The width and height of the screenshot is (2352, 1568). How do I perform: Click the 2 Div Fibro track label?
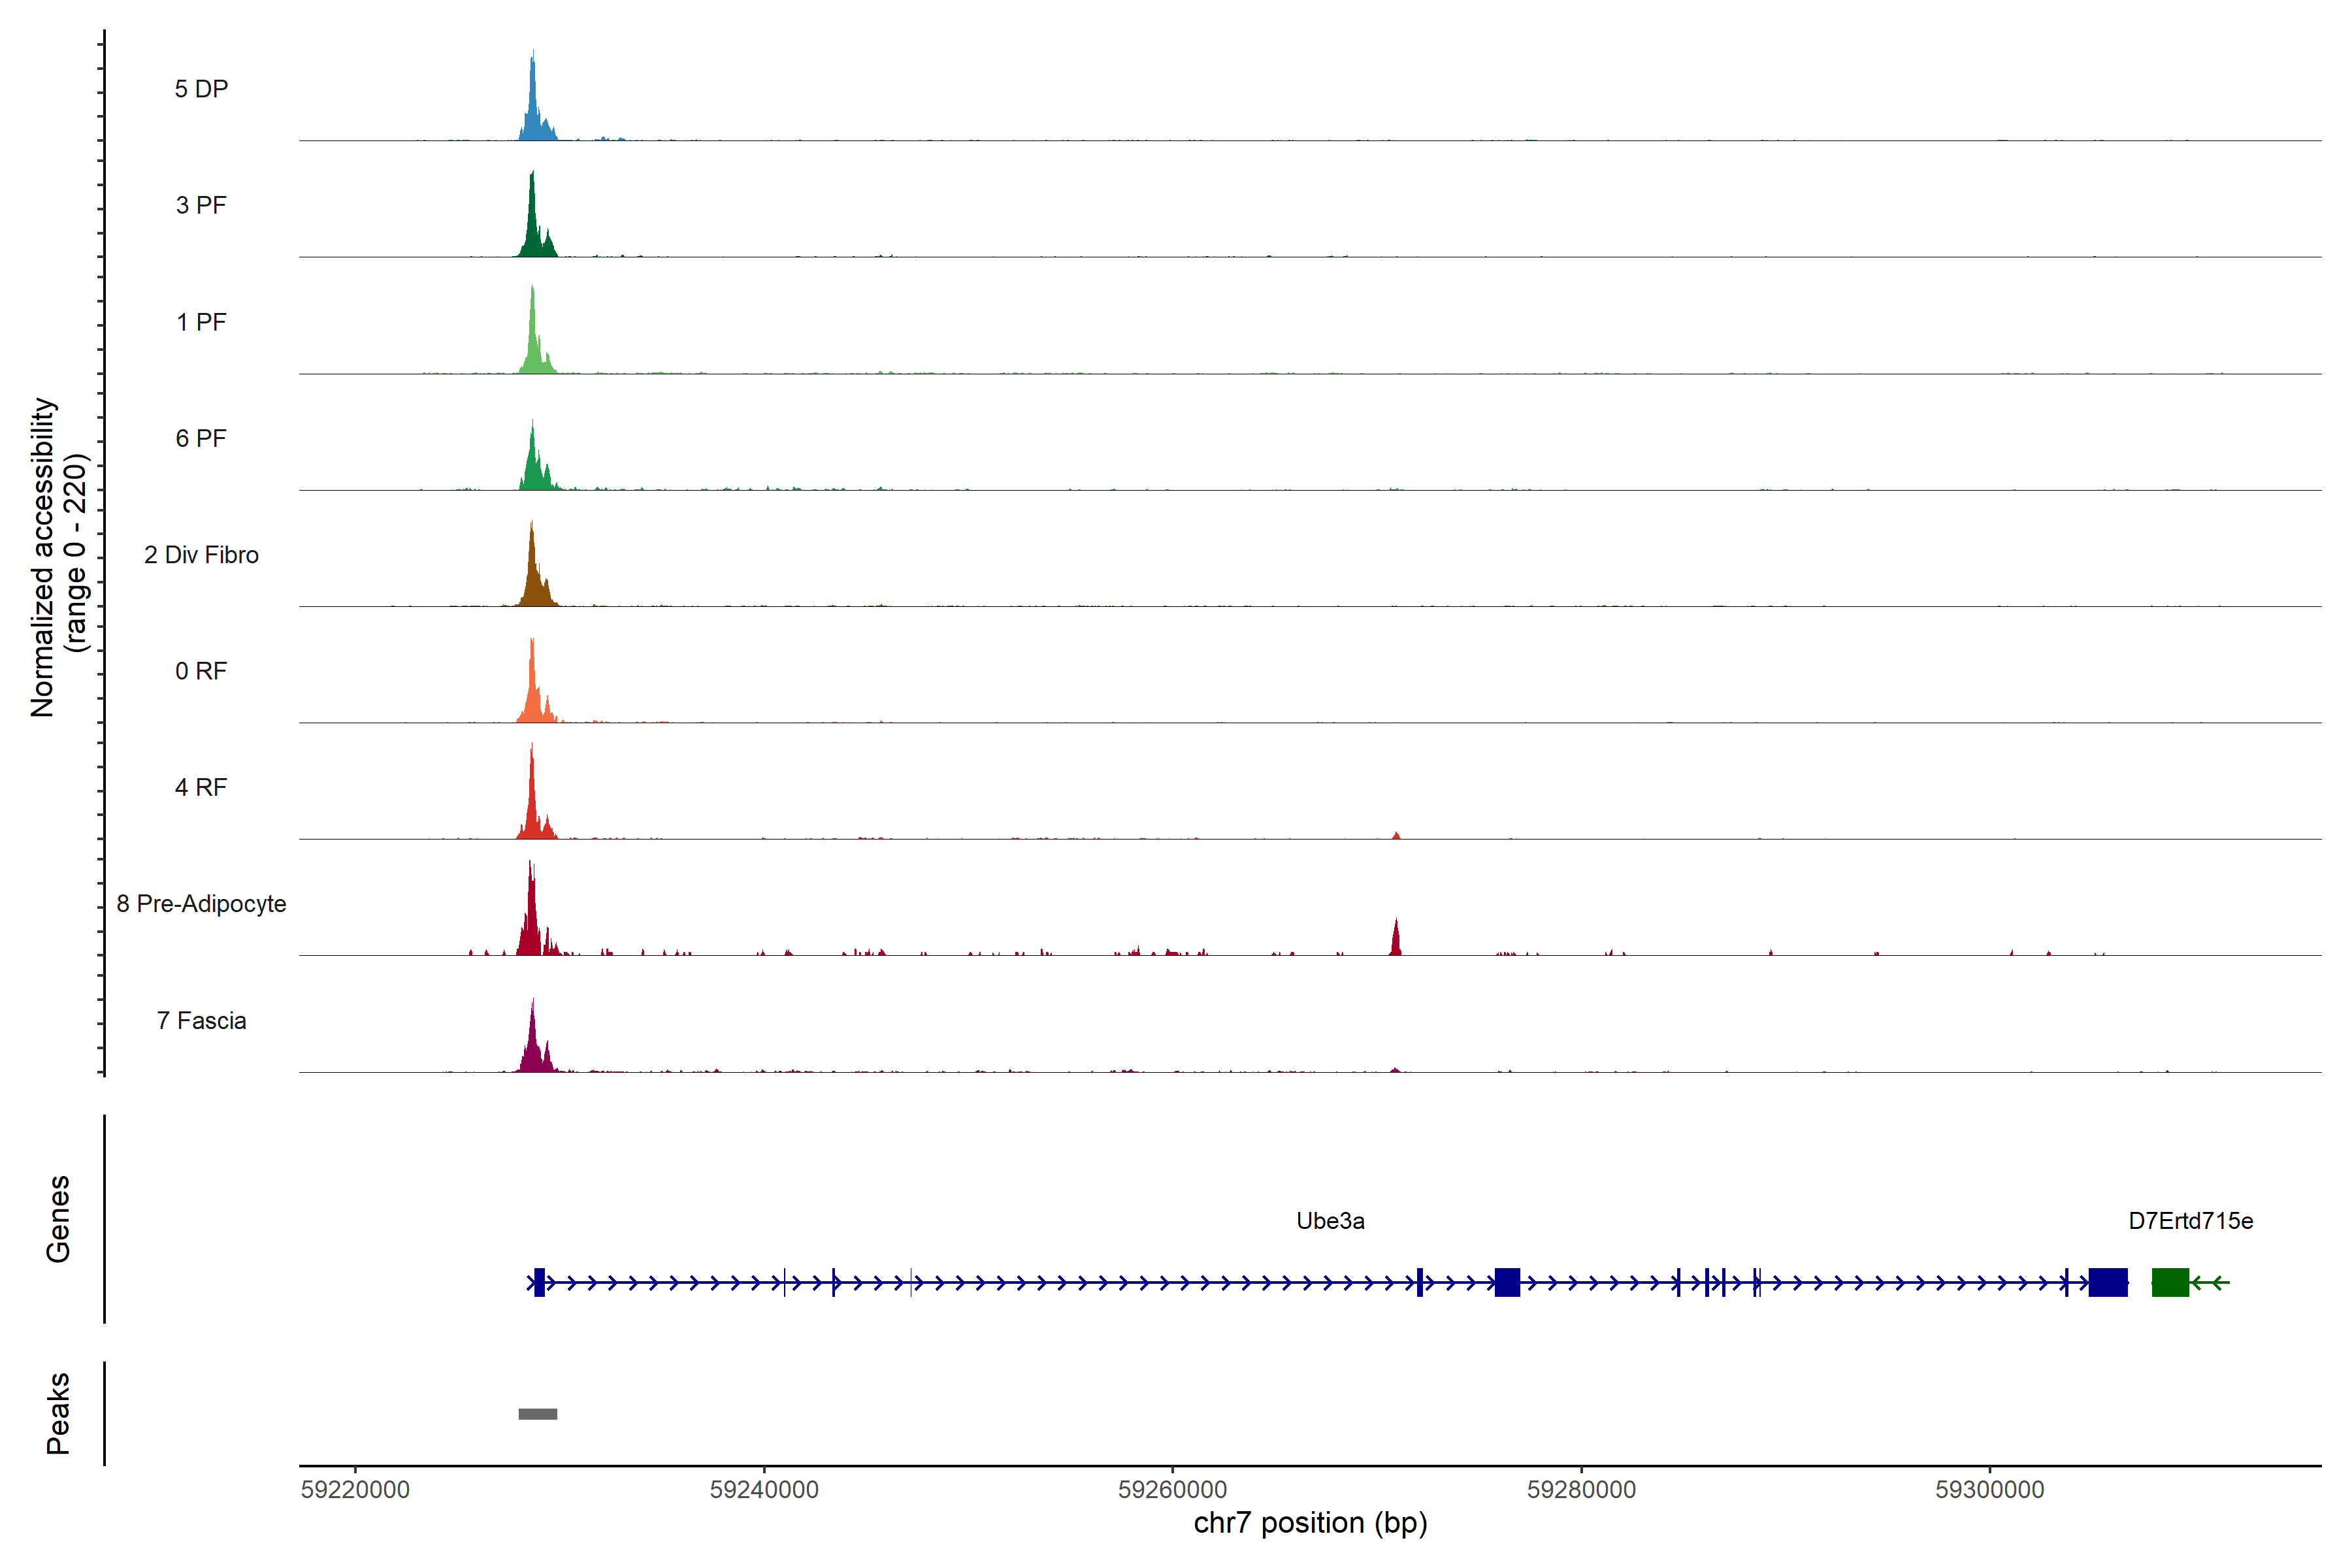201,554
